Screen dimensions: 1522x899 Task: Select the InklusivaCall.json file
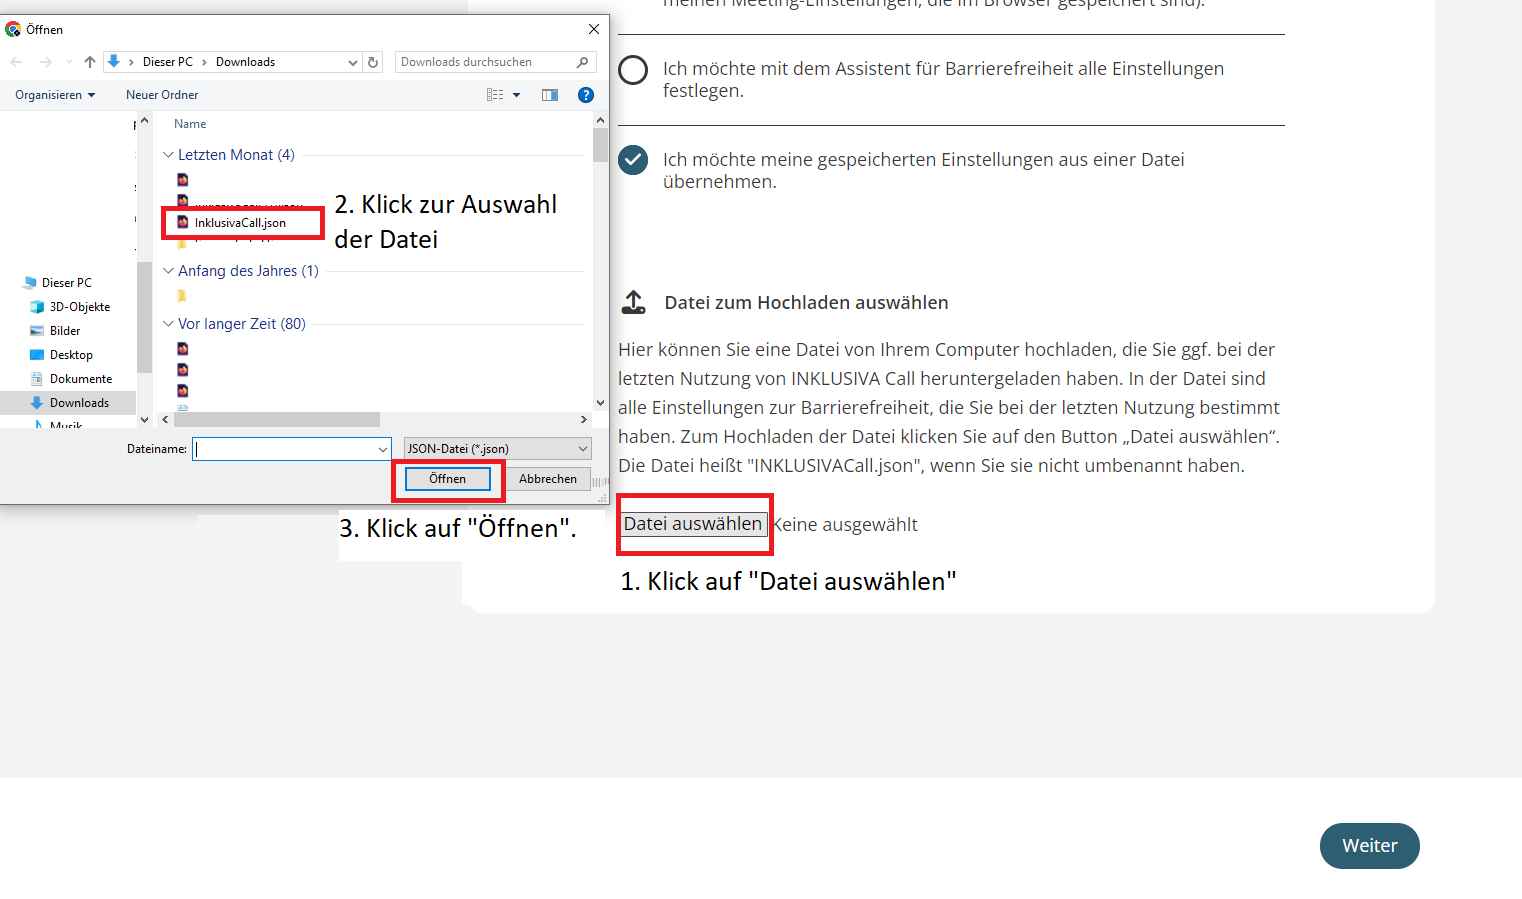click(241, 223)
